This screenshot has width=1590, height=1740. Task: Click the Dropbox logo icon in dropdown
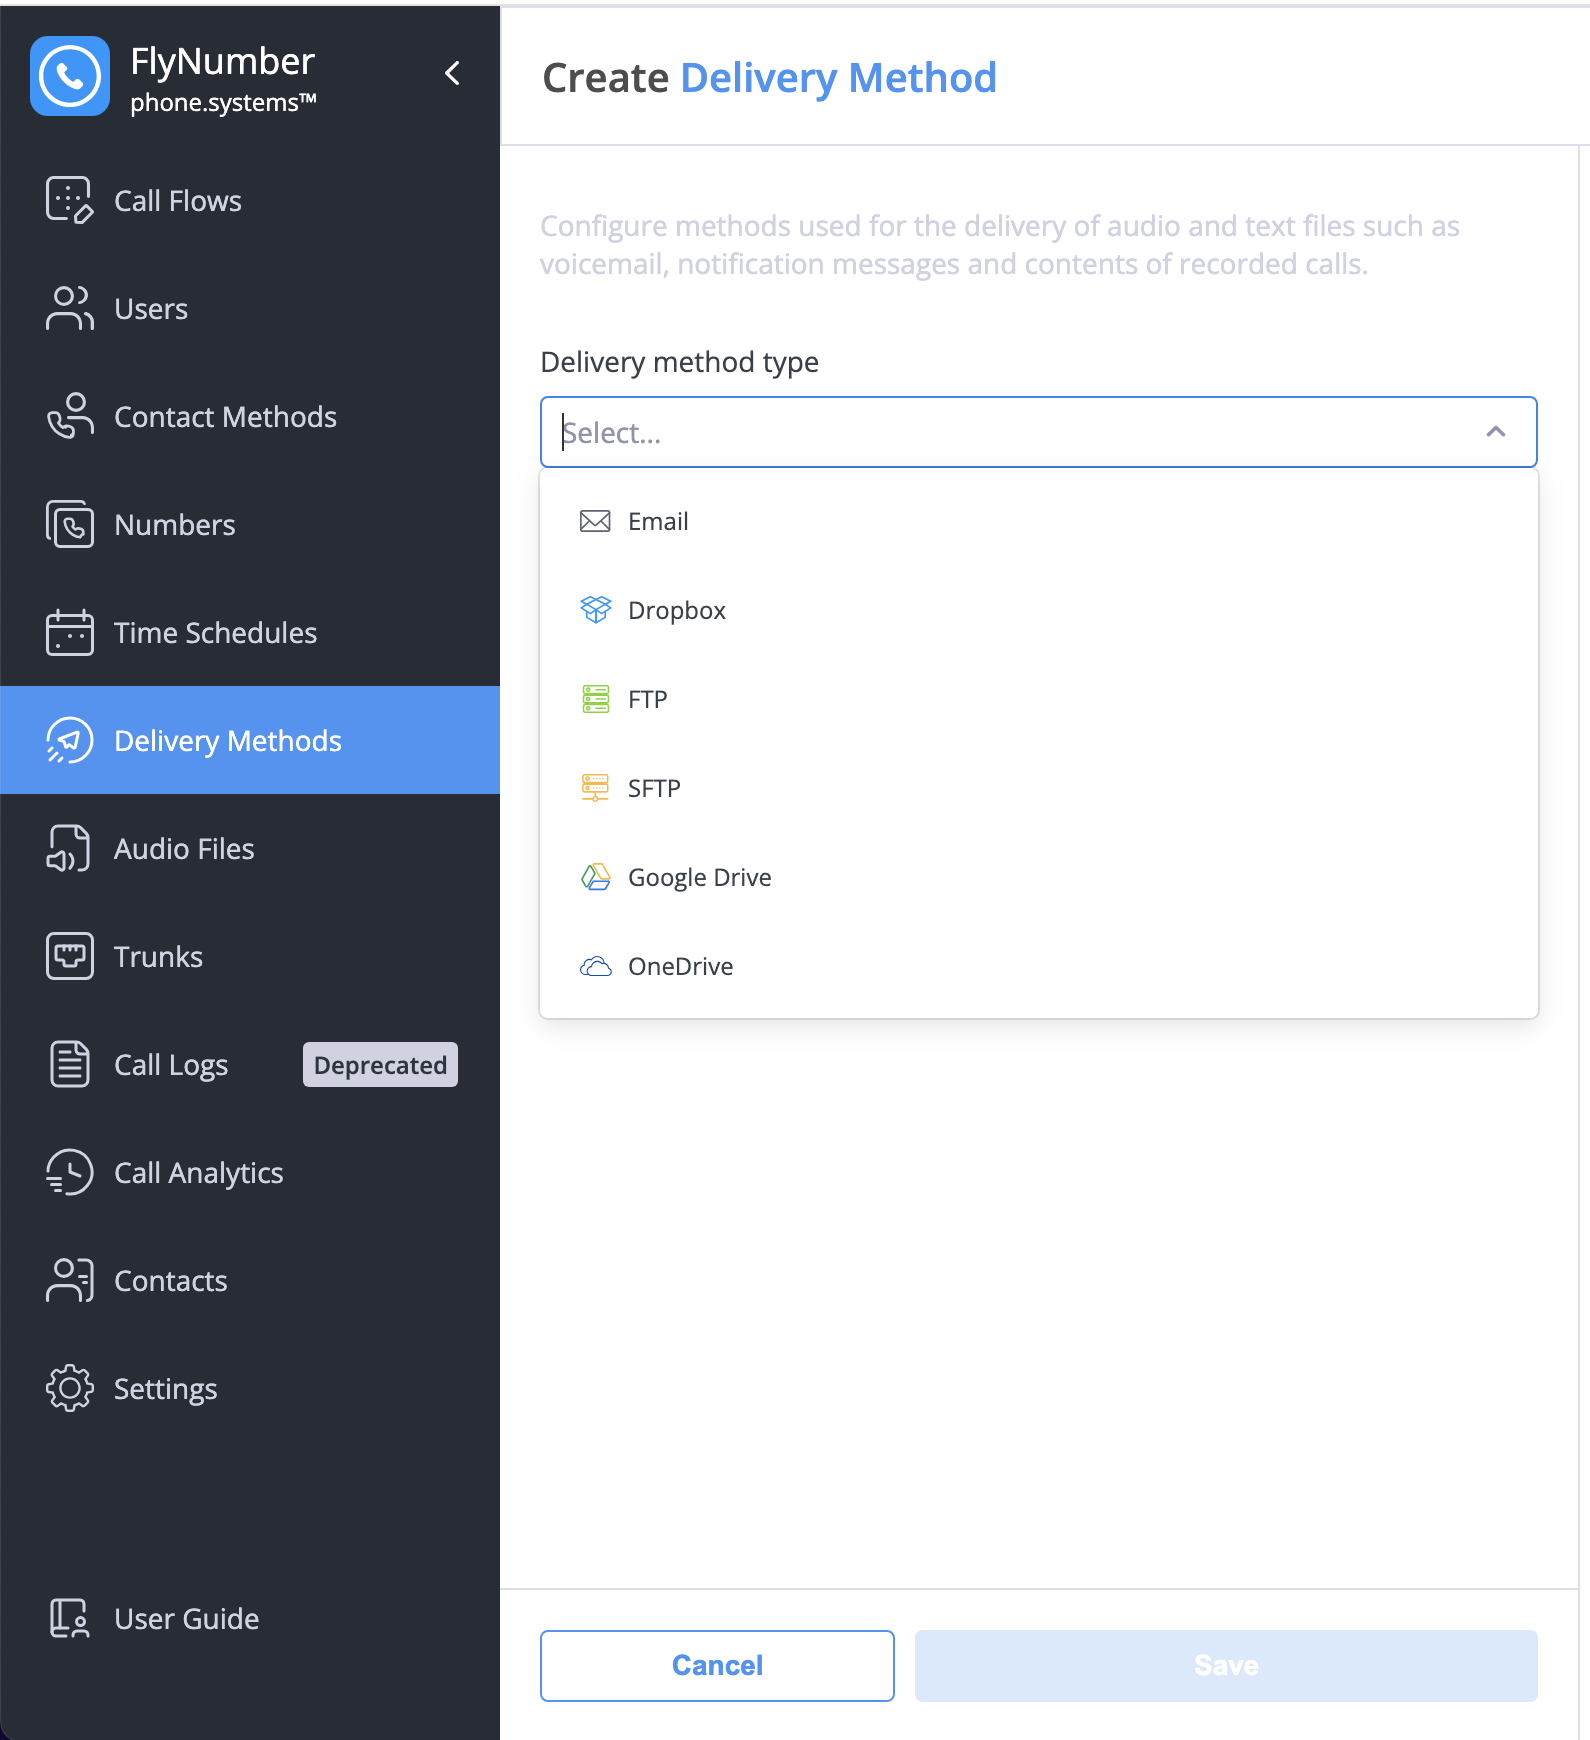(595, 609)
